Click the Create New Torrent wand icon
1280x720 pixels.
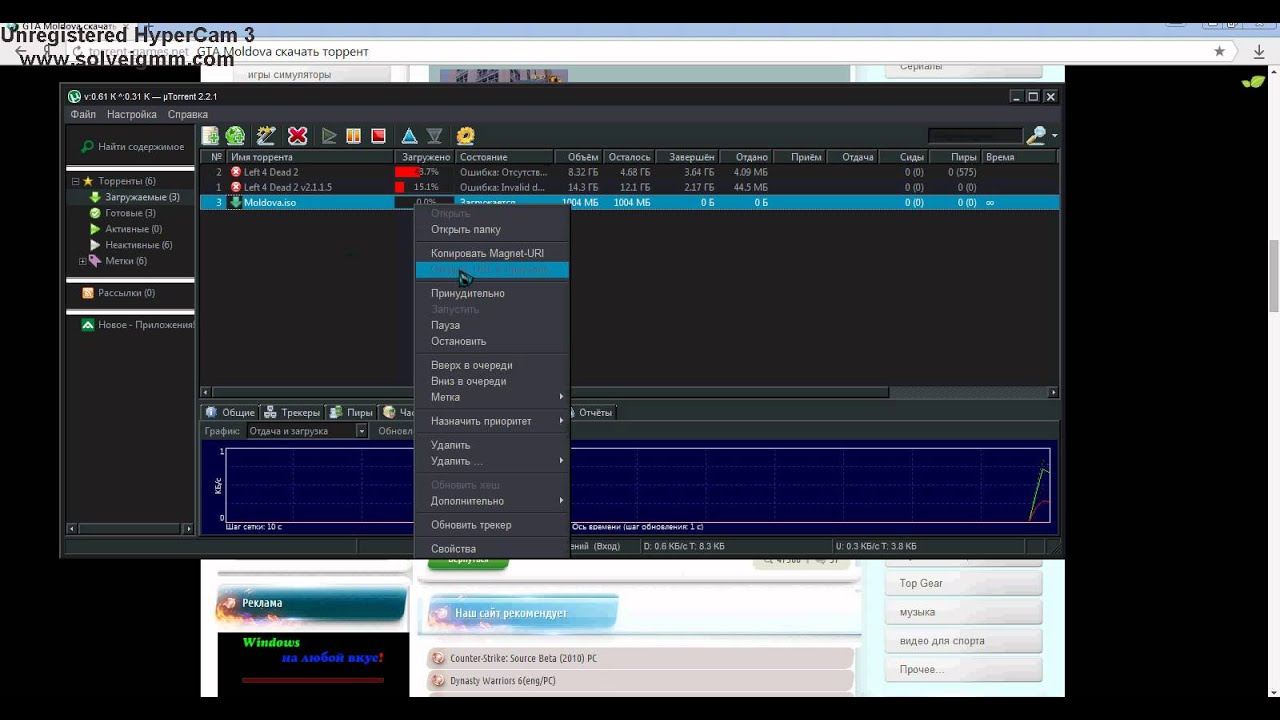[266, 136]
